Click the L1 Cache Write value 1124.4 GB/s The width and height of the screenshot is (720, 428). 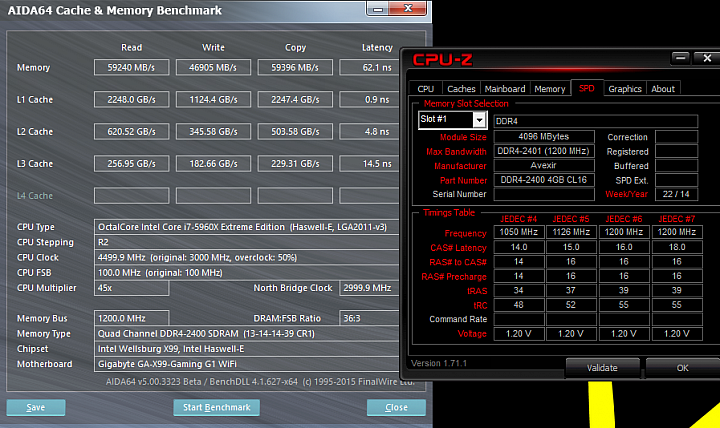pyautogui.click(x=213, y=100)
